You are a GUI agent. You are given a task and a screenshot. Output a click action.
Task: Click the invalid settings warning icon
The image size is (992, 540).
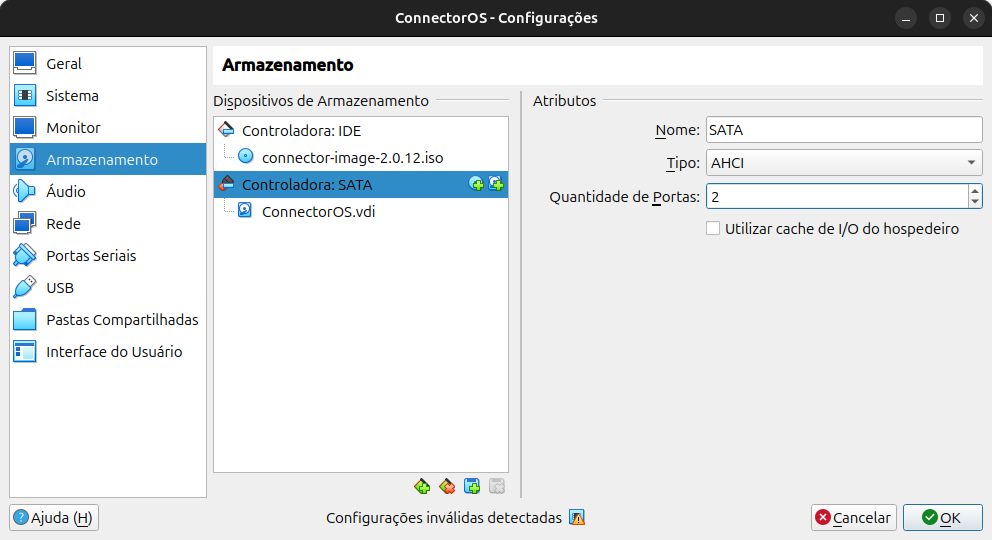tap(577, 517)
